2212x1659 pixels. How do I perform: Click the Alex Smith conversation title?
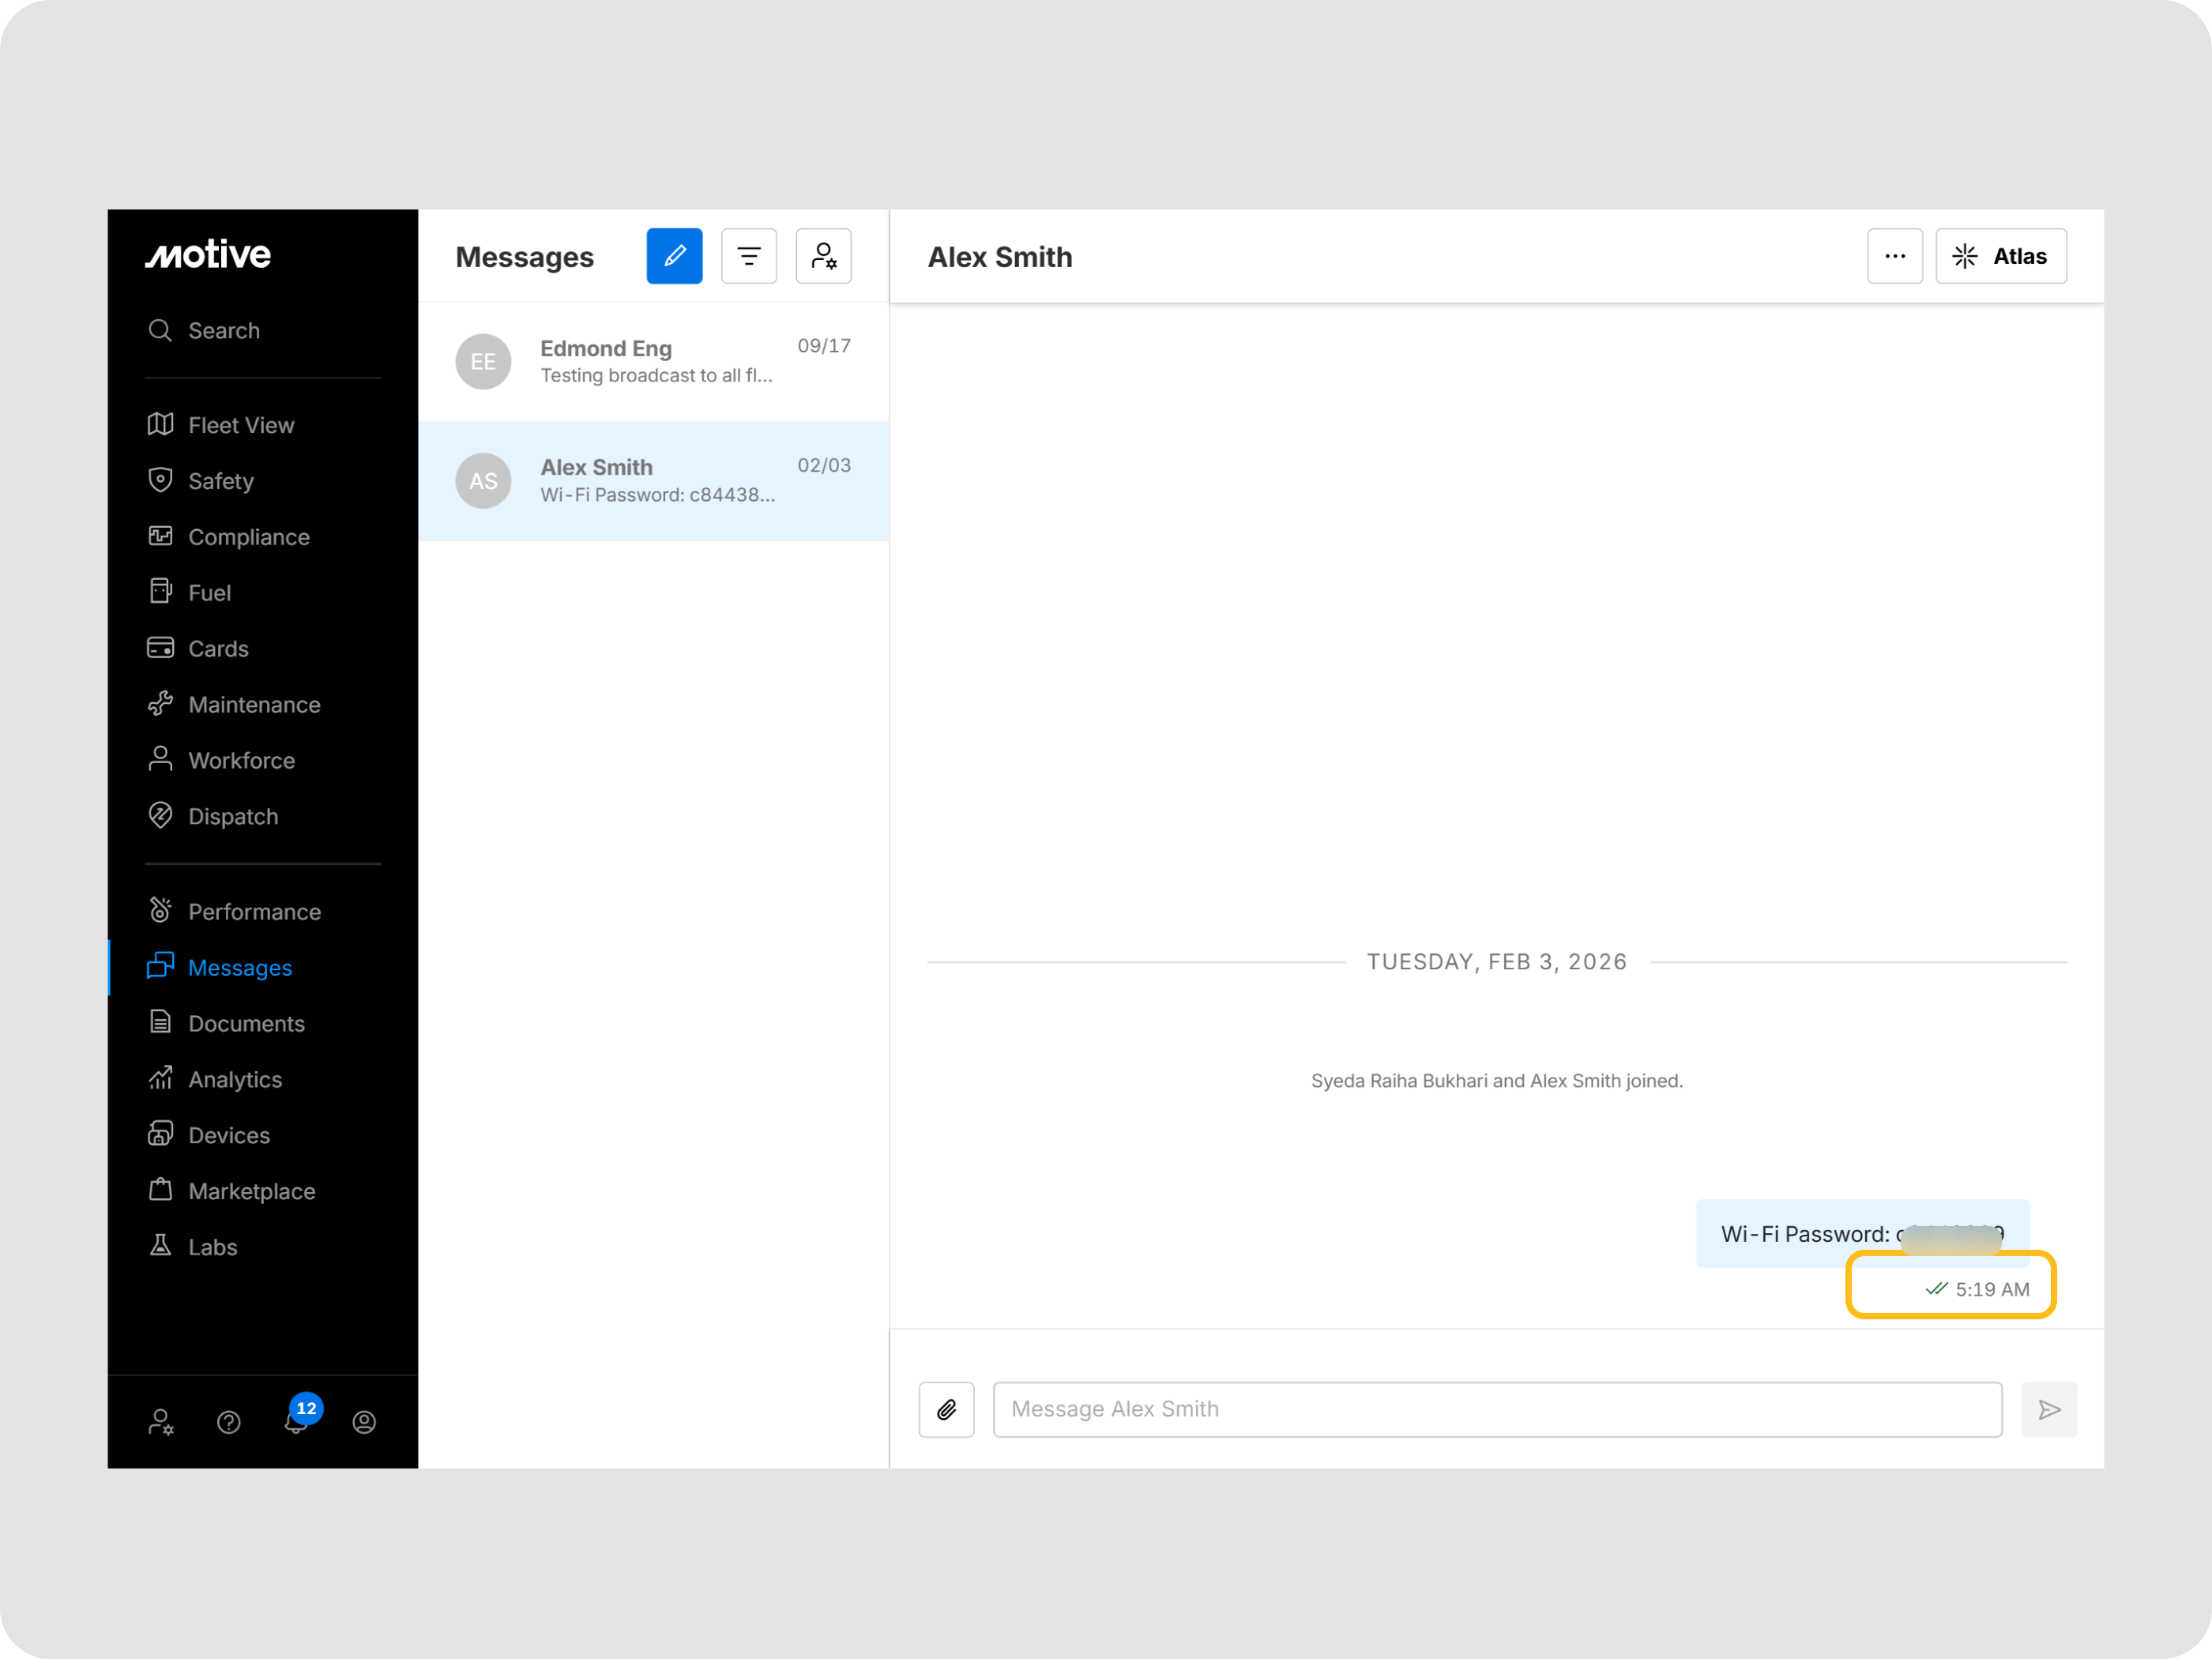(x=999, y=257)
